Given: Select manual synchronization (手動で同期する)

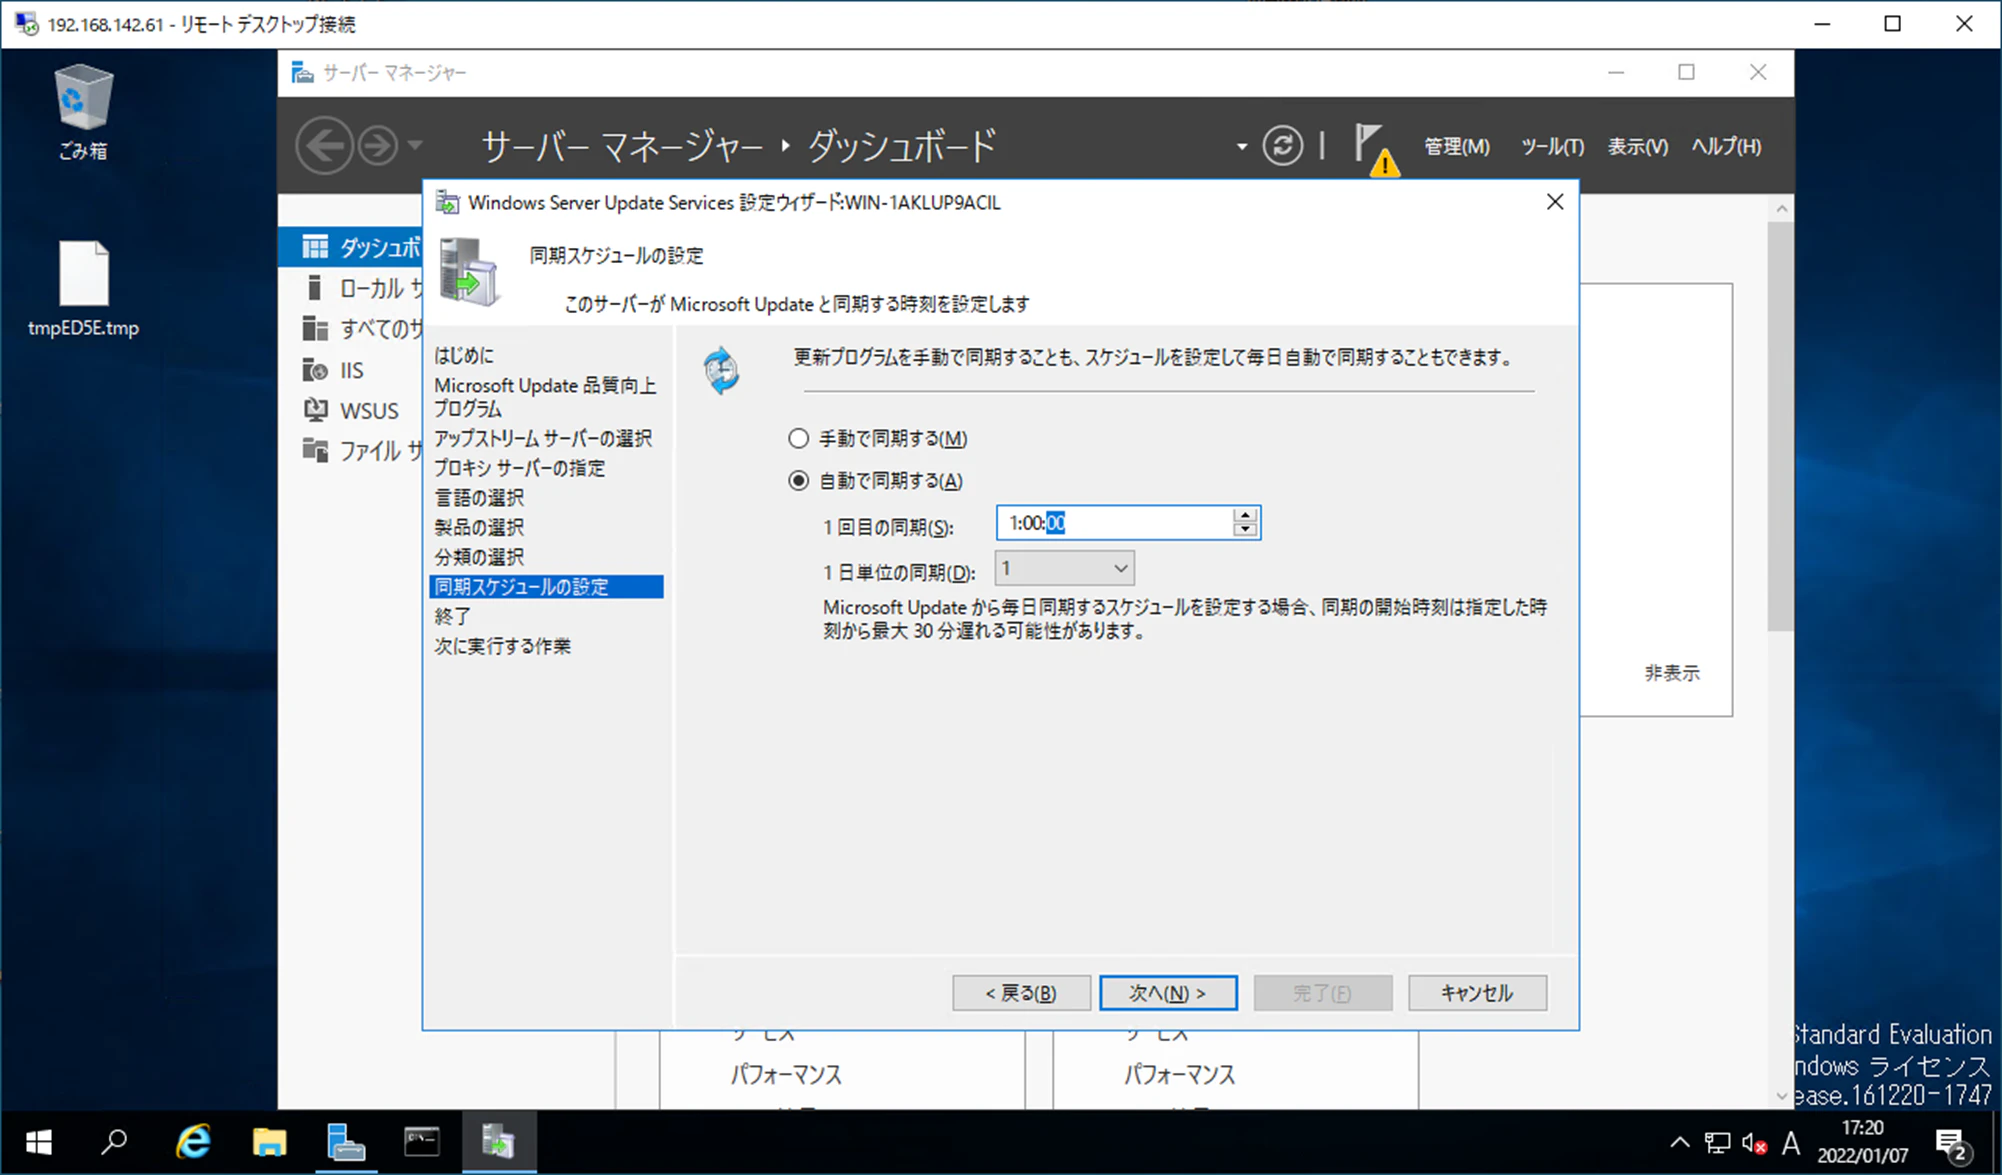Looking at the screenshot, I should (x=877, y=438).
